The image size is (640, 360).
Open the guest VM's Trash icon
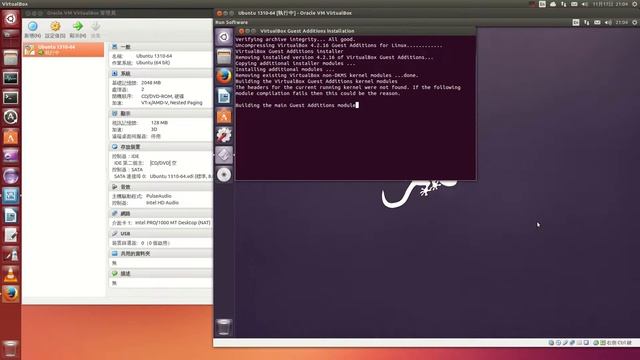(224, 327)
